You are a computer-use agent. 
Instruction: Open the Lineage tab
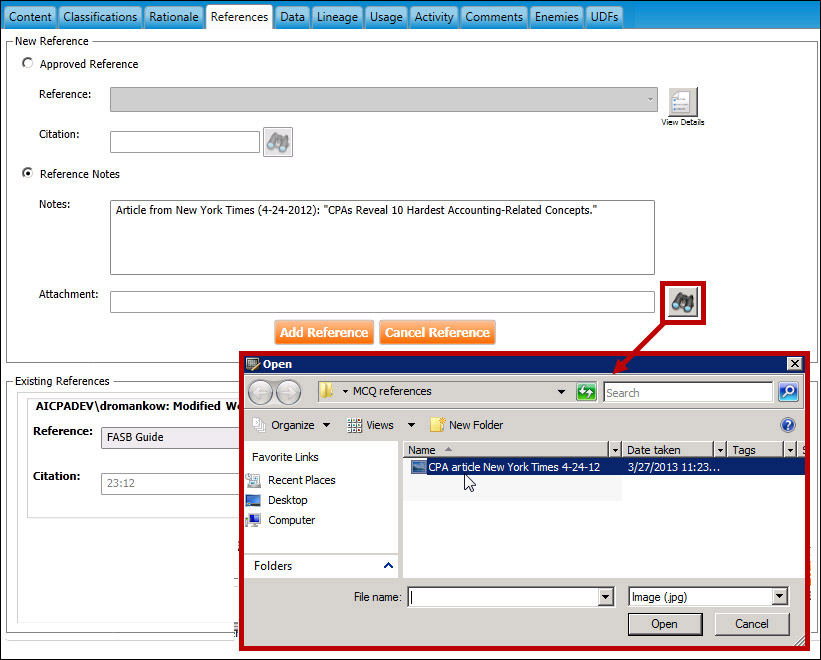pyautogui.click(x=336, y=17)
